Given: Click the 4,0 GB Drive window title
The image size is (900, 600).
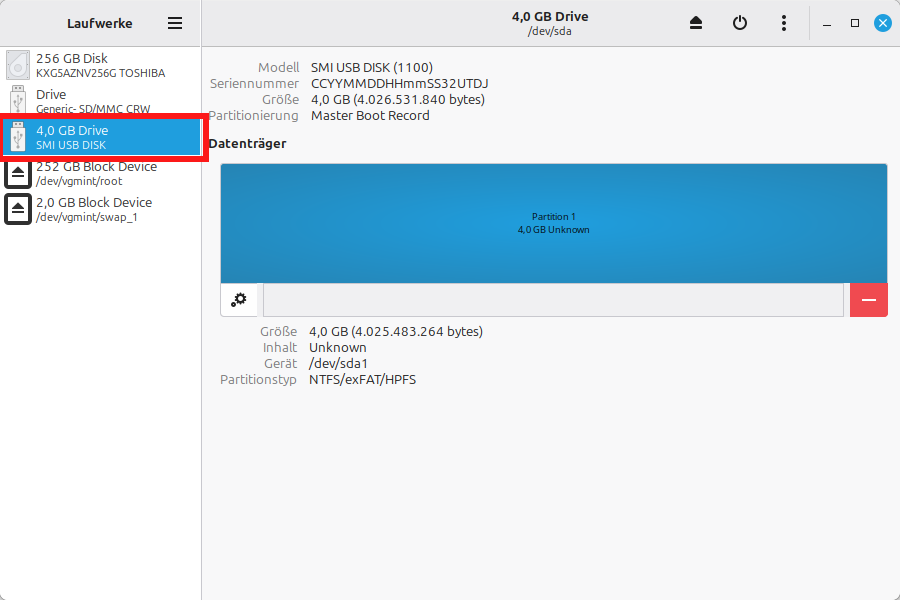Looking at the screenshot, I should tap(550, 17).
